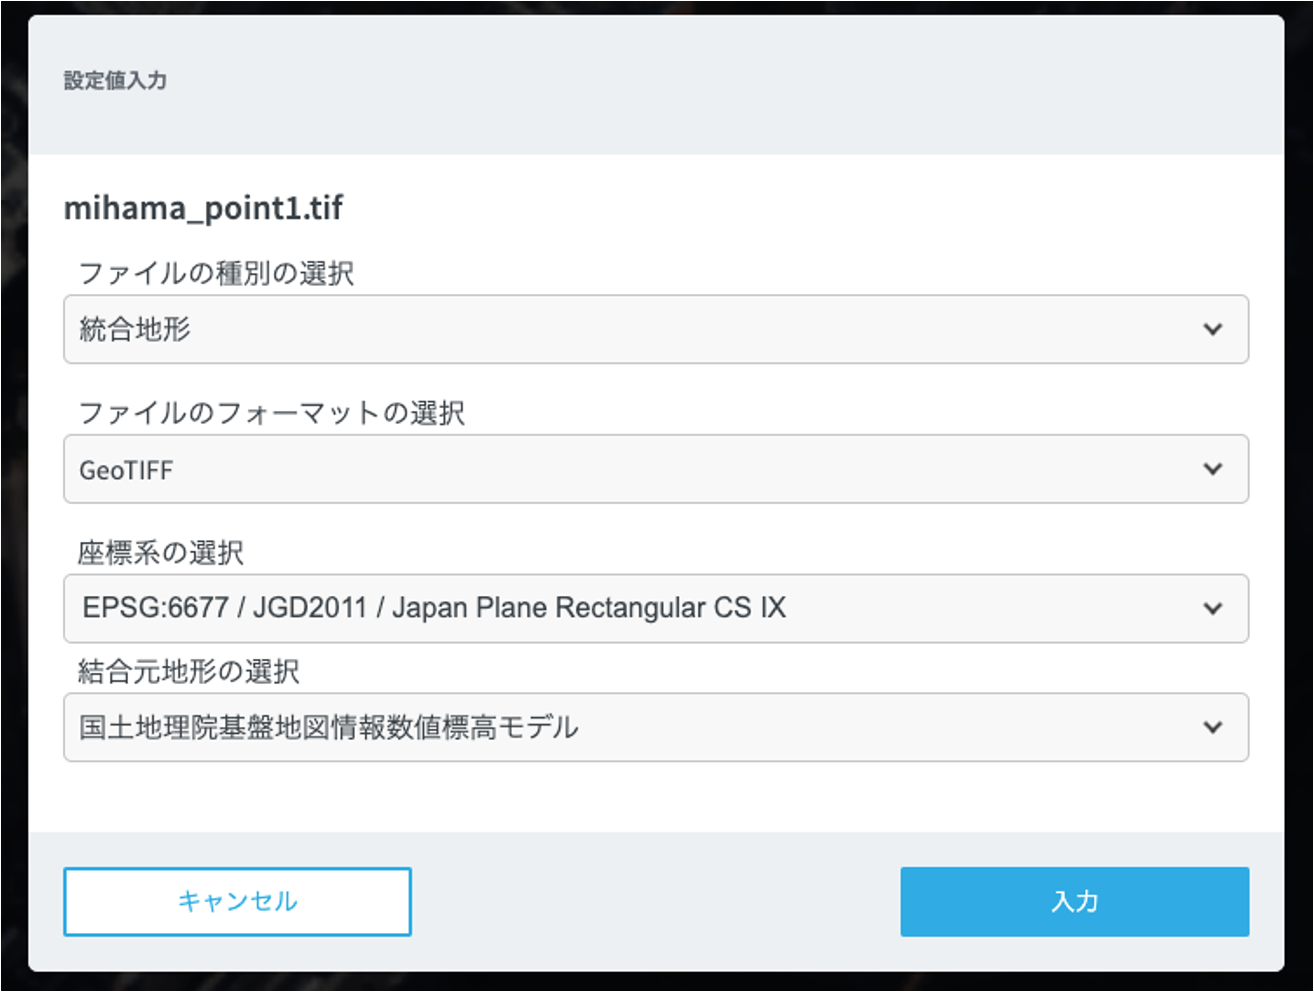The height and width of the screenshot is (992, 1314).
Task: Click the chevron on the EPSG:6677 coordinate field
Action: (1213, 608)
